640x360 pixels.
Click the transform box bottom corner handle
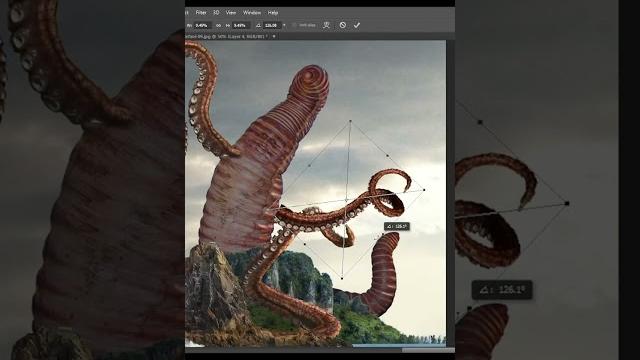point(342,278)
